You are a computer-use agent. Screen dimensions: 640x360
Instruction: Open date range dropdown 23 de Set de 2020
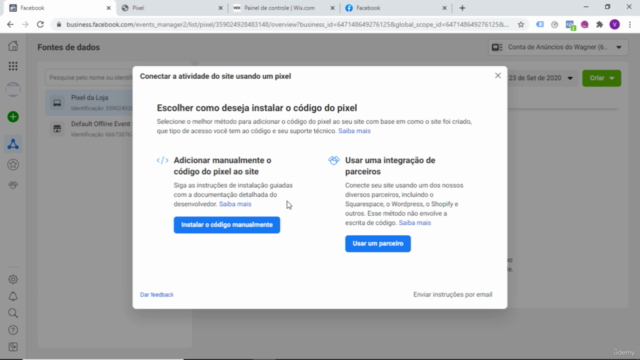[x=540, y=78]
